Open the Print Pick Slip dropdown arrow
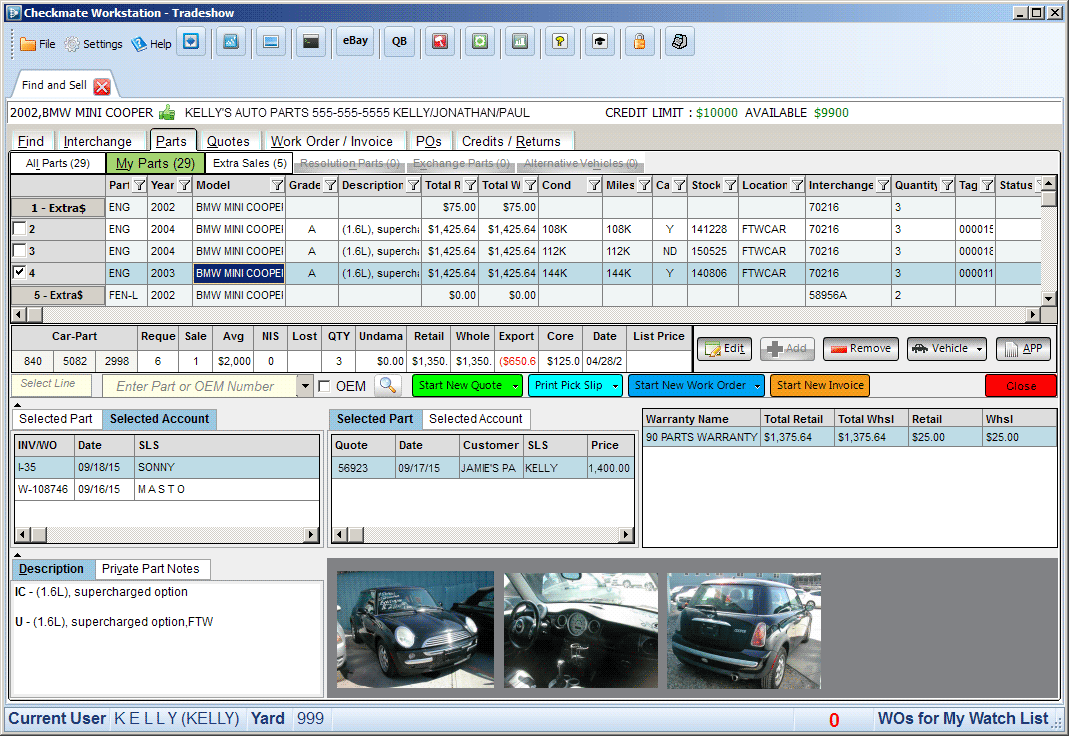Viewport: 1069px width, 736px height. [x=616, y=386]
